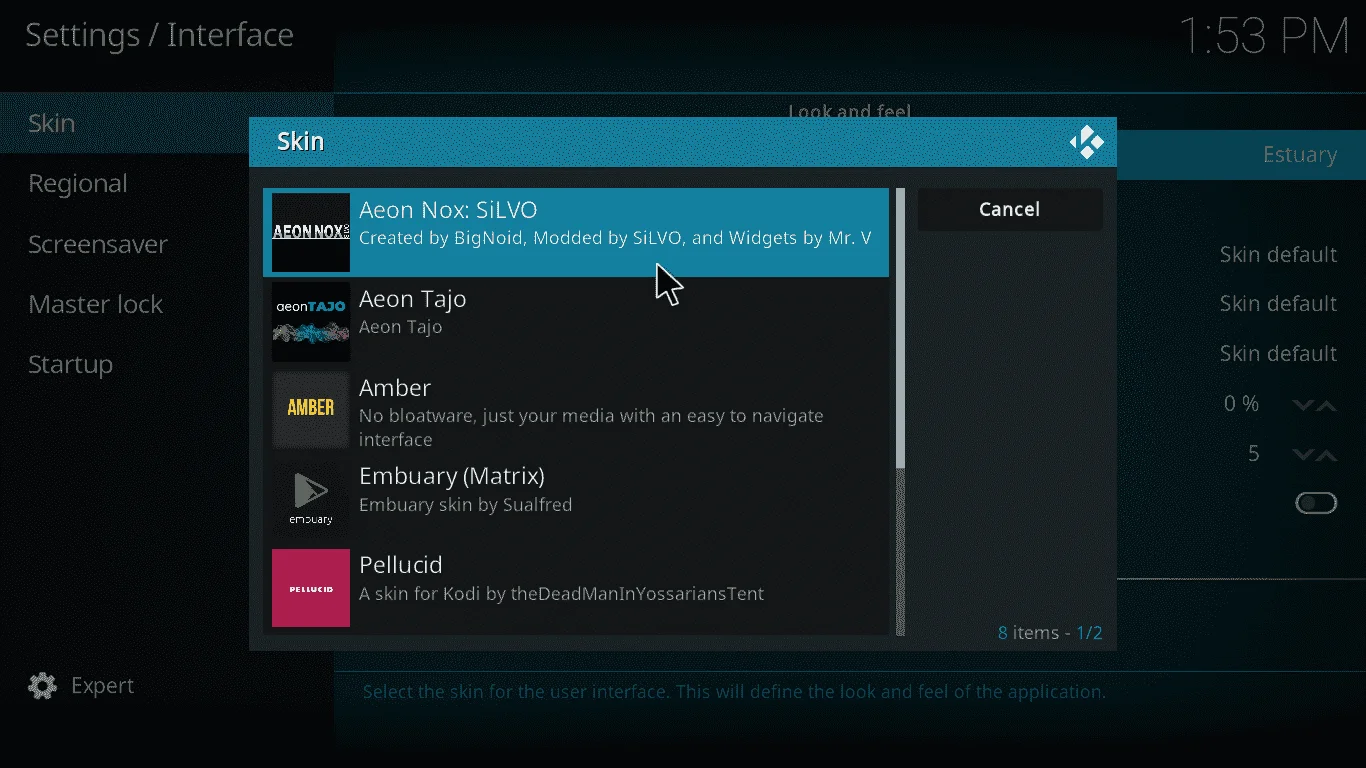
Task: Click the '8 items - 1/2' counter
Action: [x=1050, y=633]
